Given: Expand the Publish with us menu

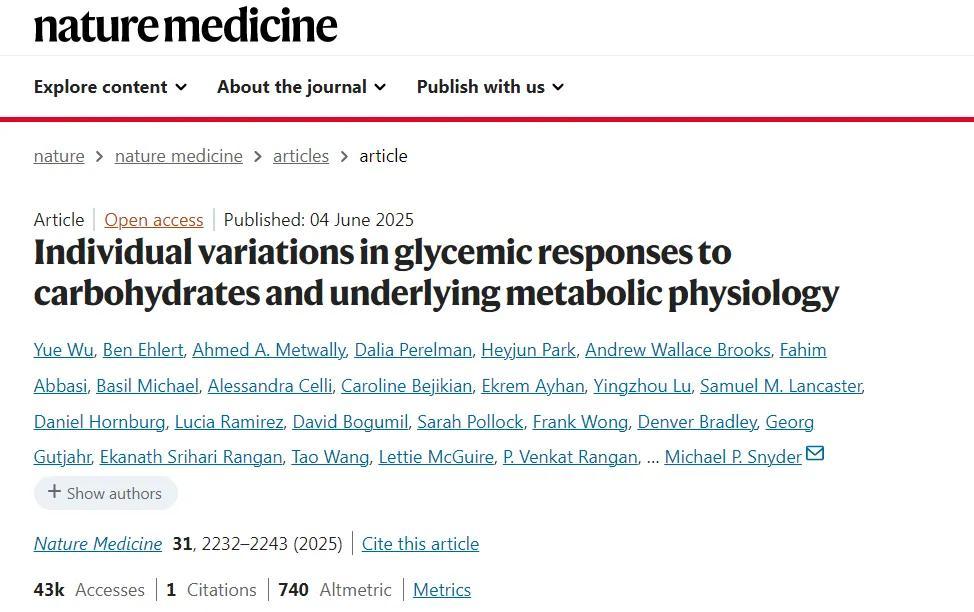Looking at the screenshot, I should click(490, 87).
